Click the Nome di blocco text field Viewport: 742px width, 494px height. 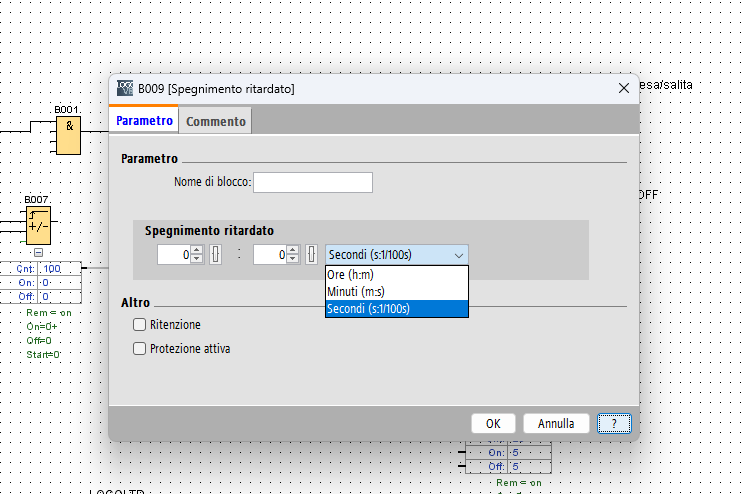pyautogui.click(x=313, y=182)
